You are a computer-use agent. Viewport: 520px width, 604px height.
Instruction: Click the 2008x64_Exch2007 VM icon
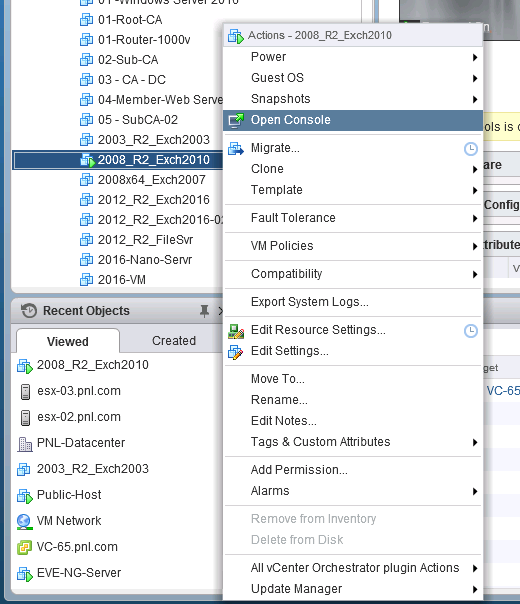(x=86, y=180)
